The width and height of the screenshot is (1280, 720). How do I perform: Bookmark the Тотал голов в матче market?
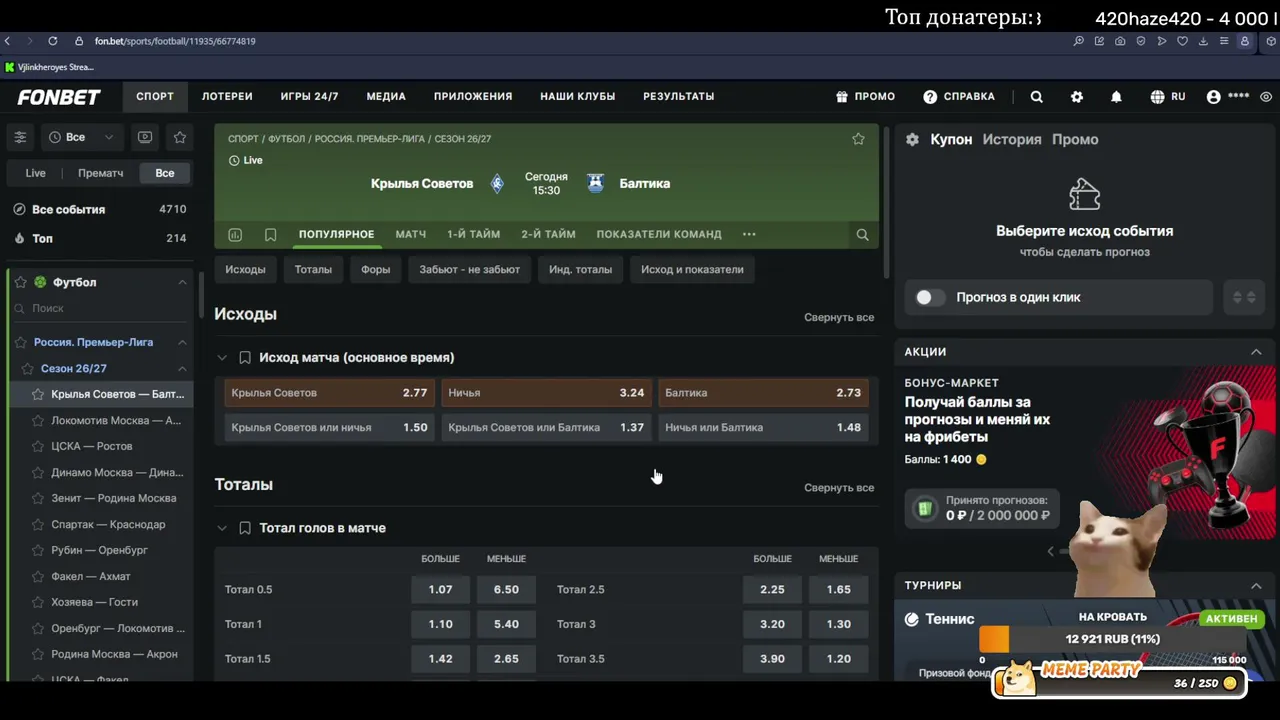[x=245, y=528]
